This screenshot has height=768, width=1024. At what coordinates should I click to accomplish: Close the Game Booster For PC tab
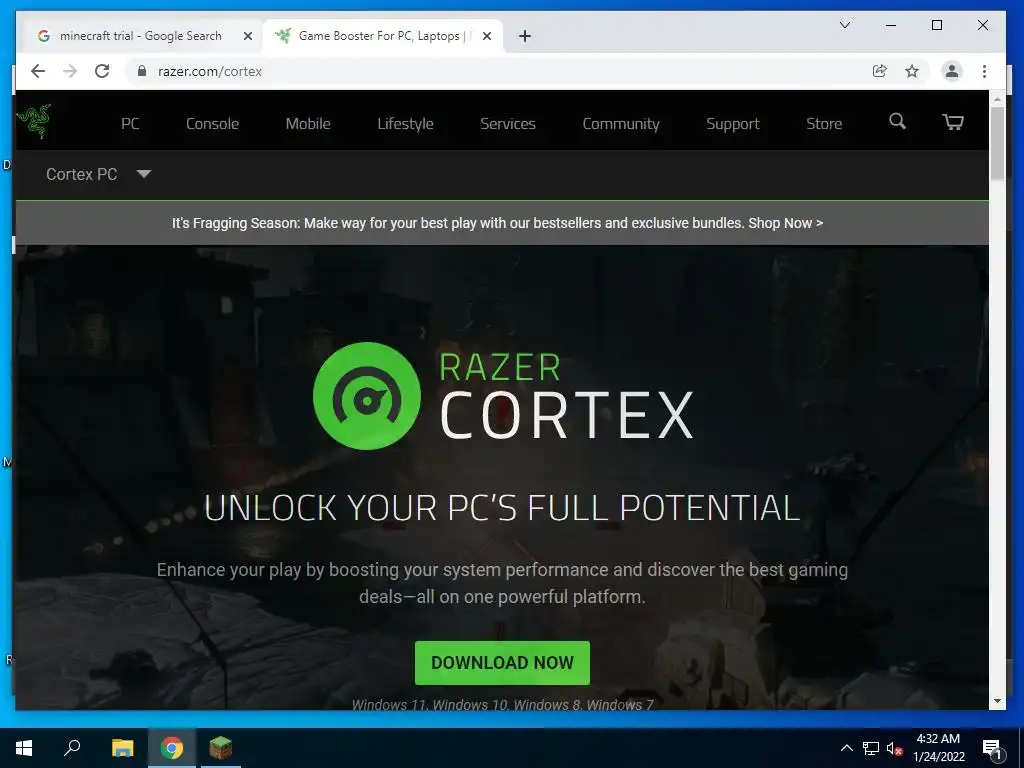pos(487,36)
